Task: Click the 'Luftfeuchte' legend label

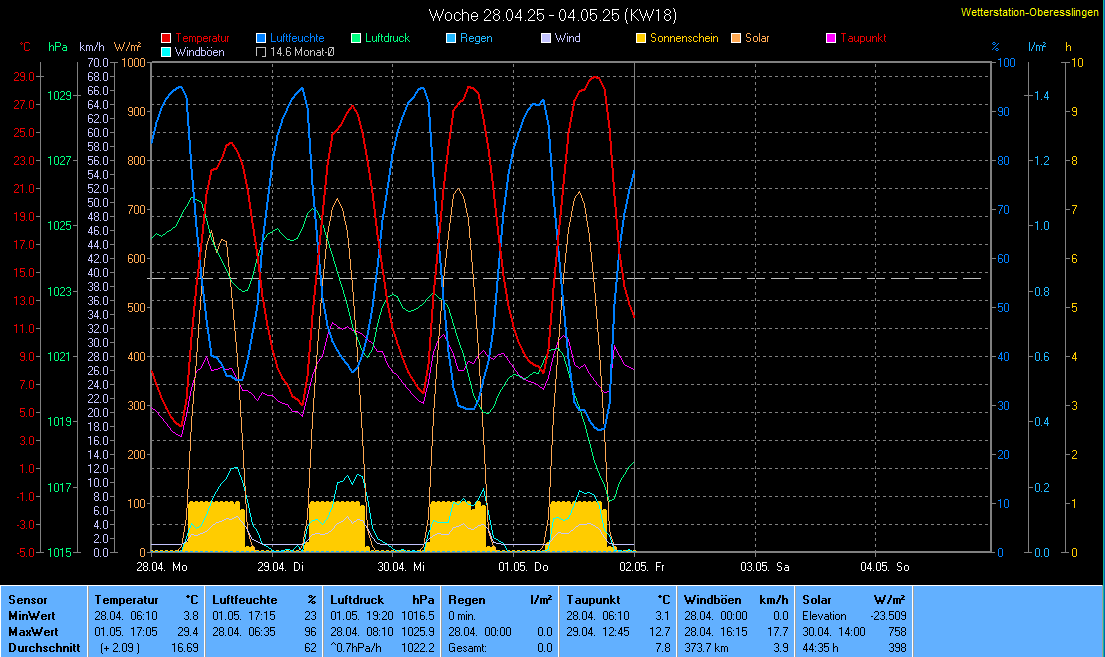Action: pyautogui.click(x=297, y=38)
